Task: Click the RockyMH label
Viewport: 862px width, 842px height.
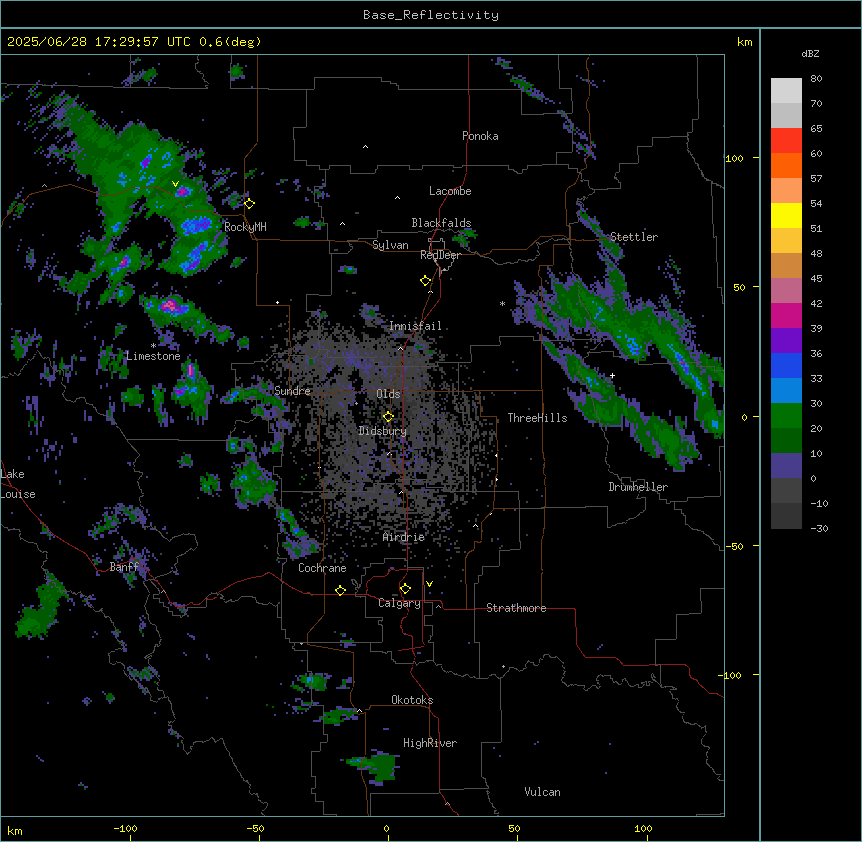Action: point(245,226)
